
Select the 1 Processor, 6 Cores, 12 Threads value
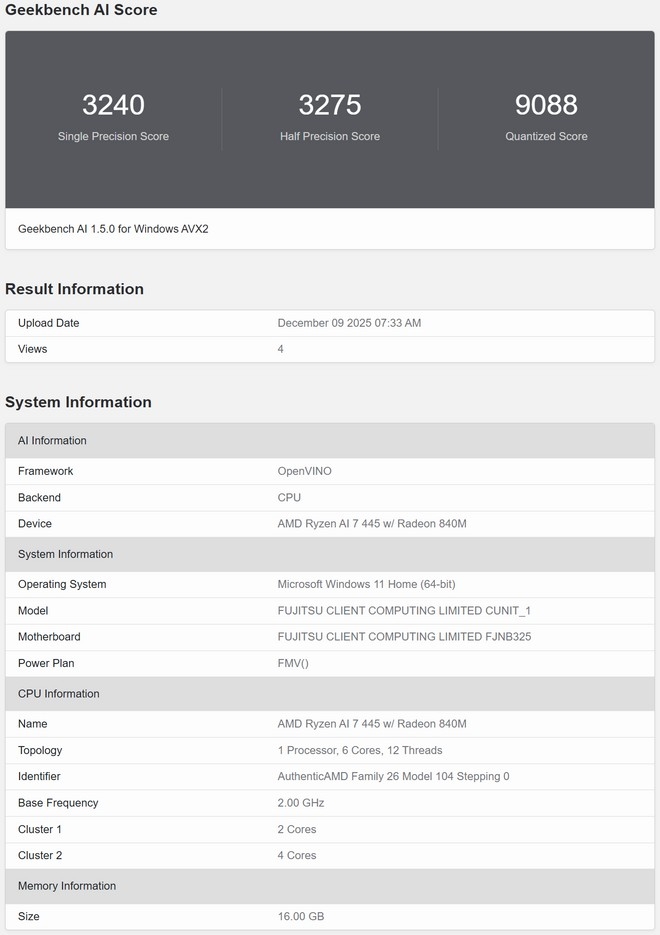[x=360, y=750]
